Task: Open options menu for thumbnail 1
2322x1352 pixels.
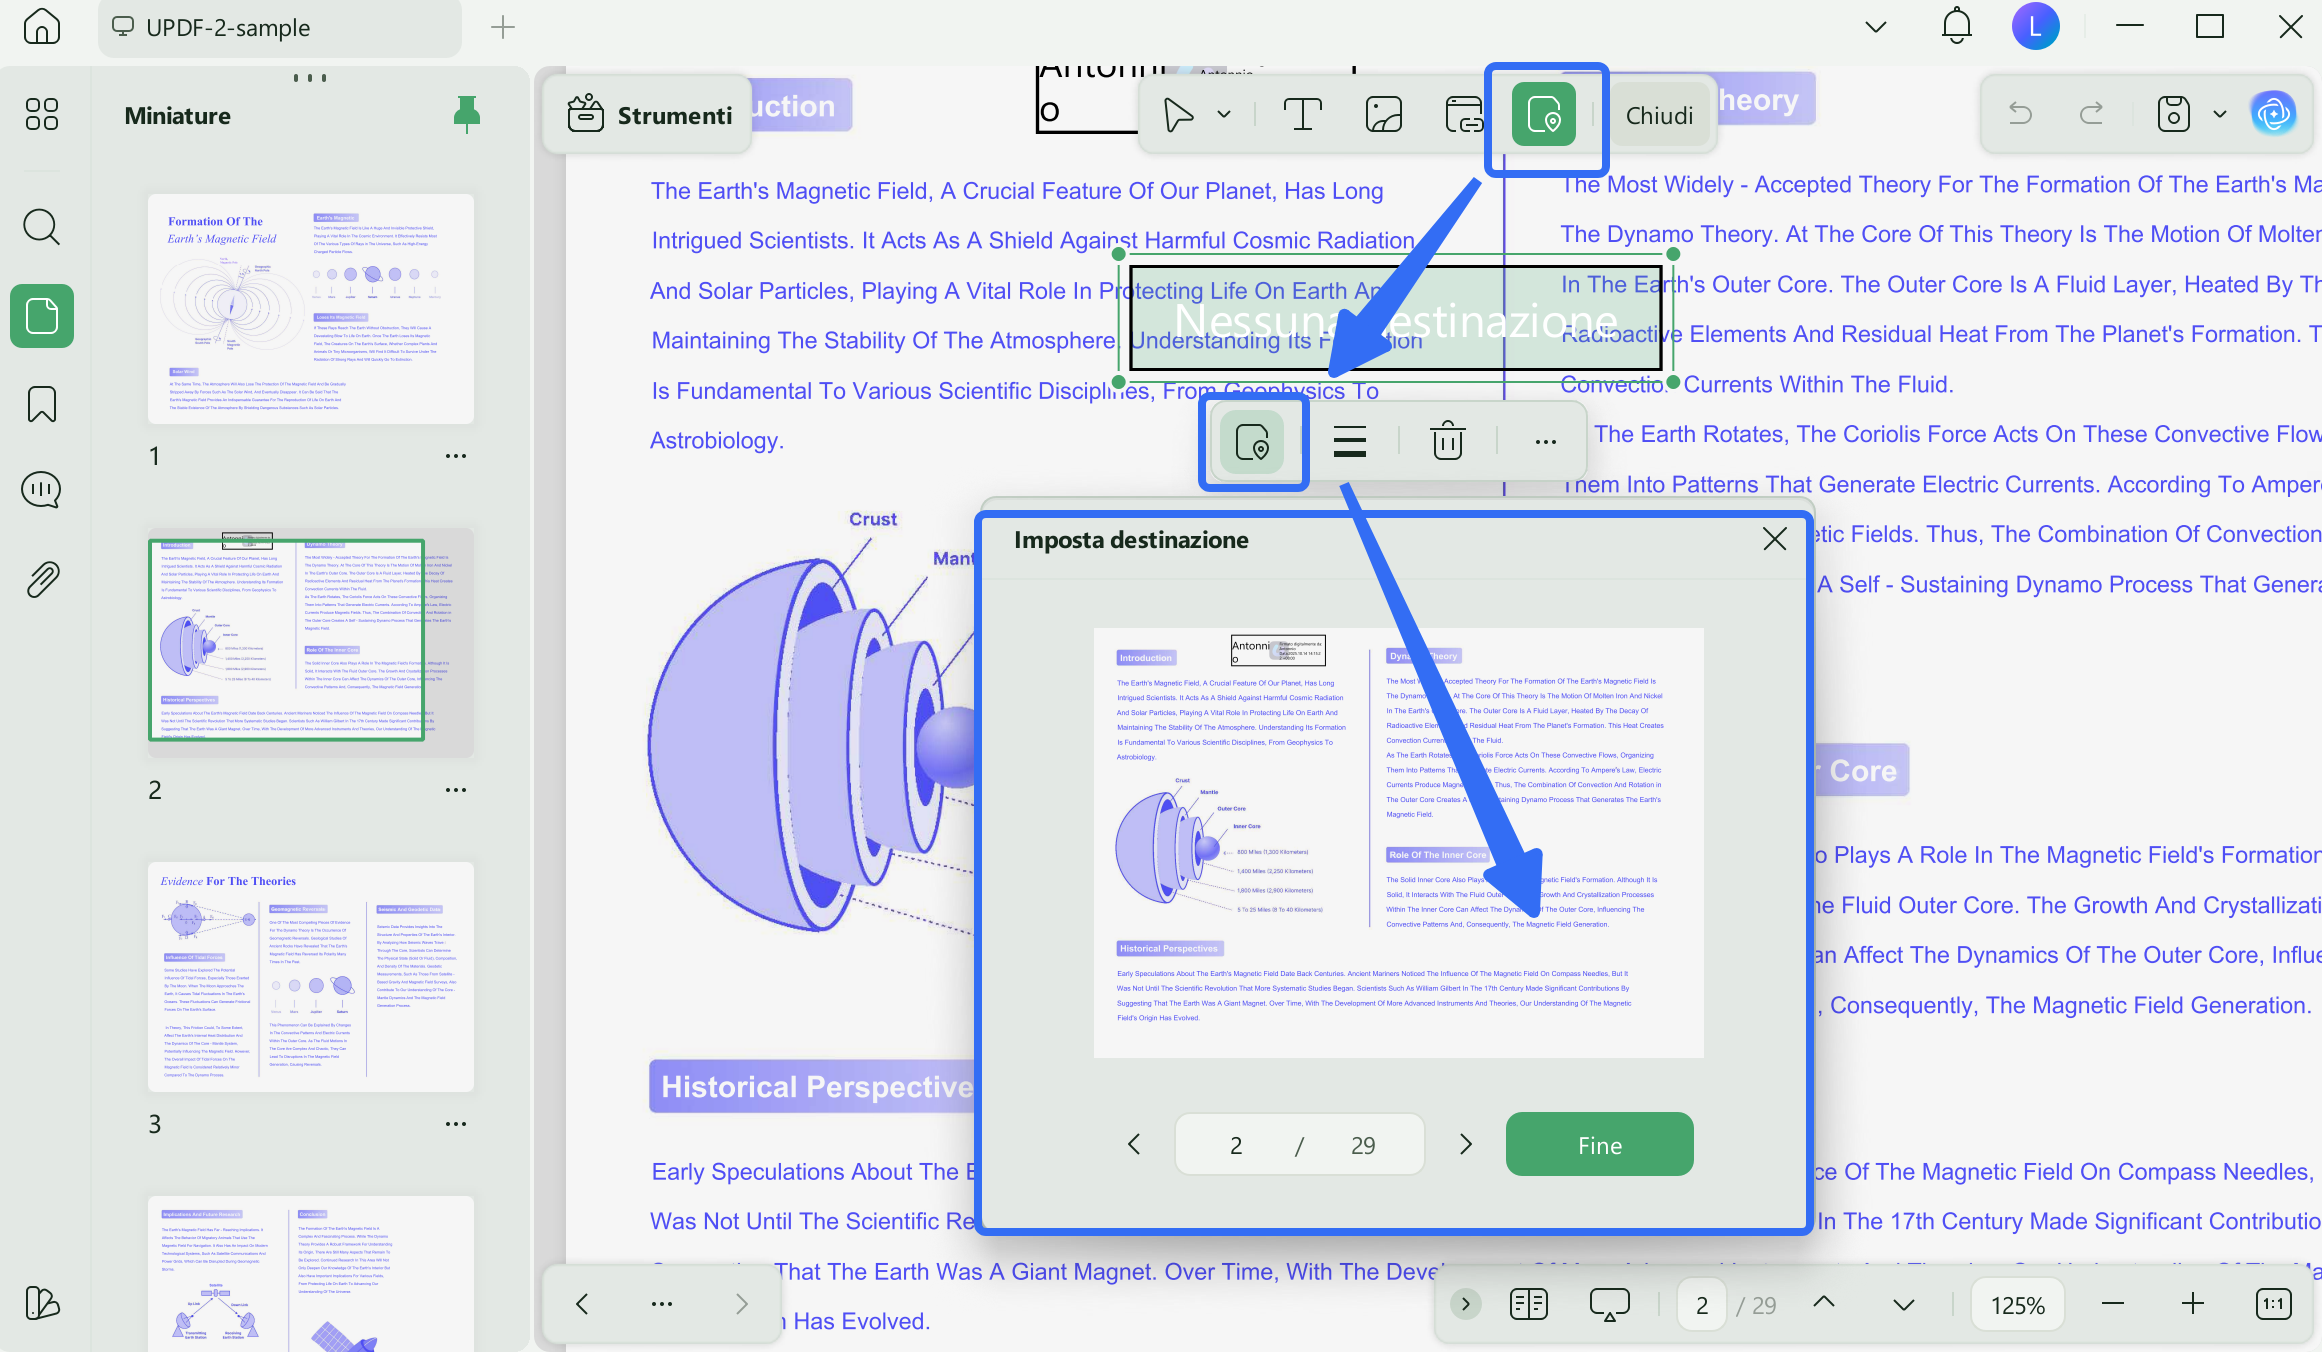Action: (x=456, y=456)
